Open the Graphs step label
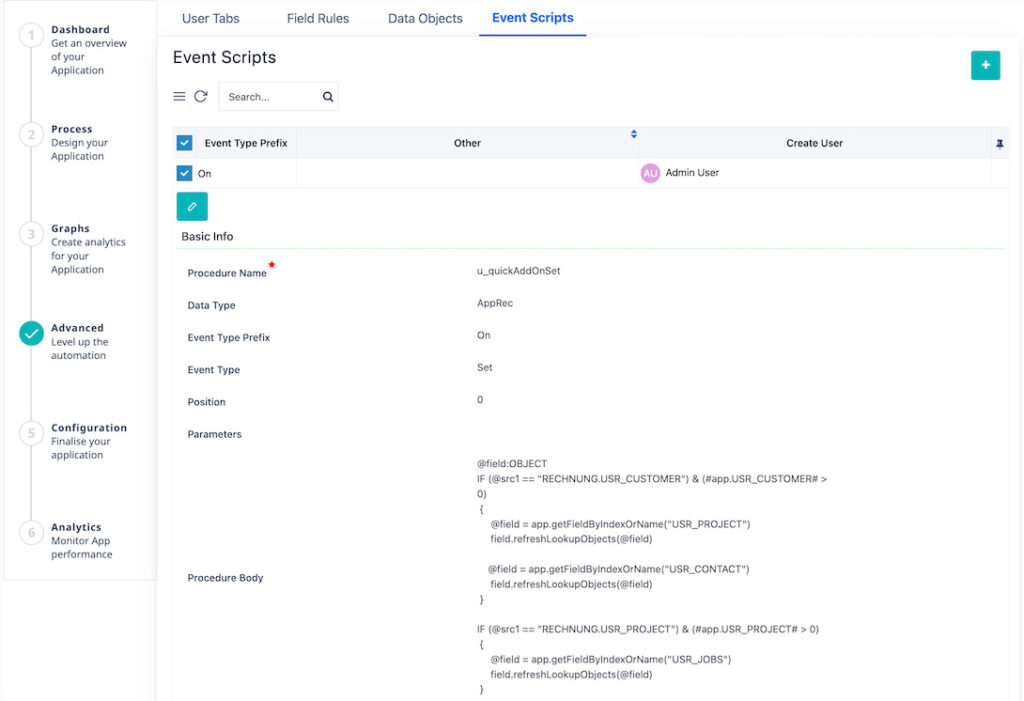Image resolution: width=1024 pixels, height=701 pixels. 71,229
